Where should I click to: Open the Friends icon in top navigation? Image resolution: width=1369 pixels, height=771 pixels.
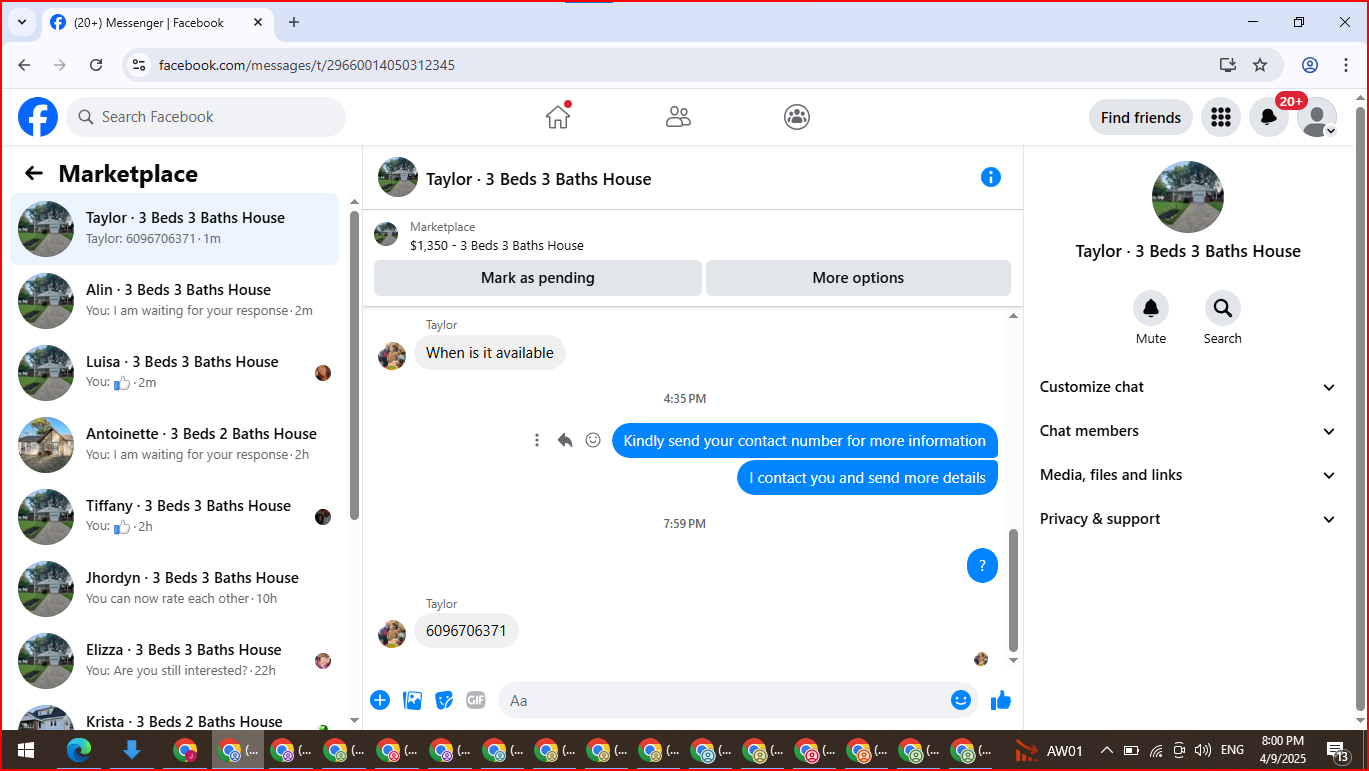pyautogui.click(x=678, y=117)
